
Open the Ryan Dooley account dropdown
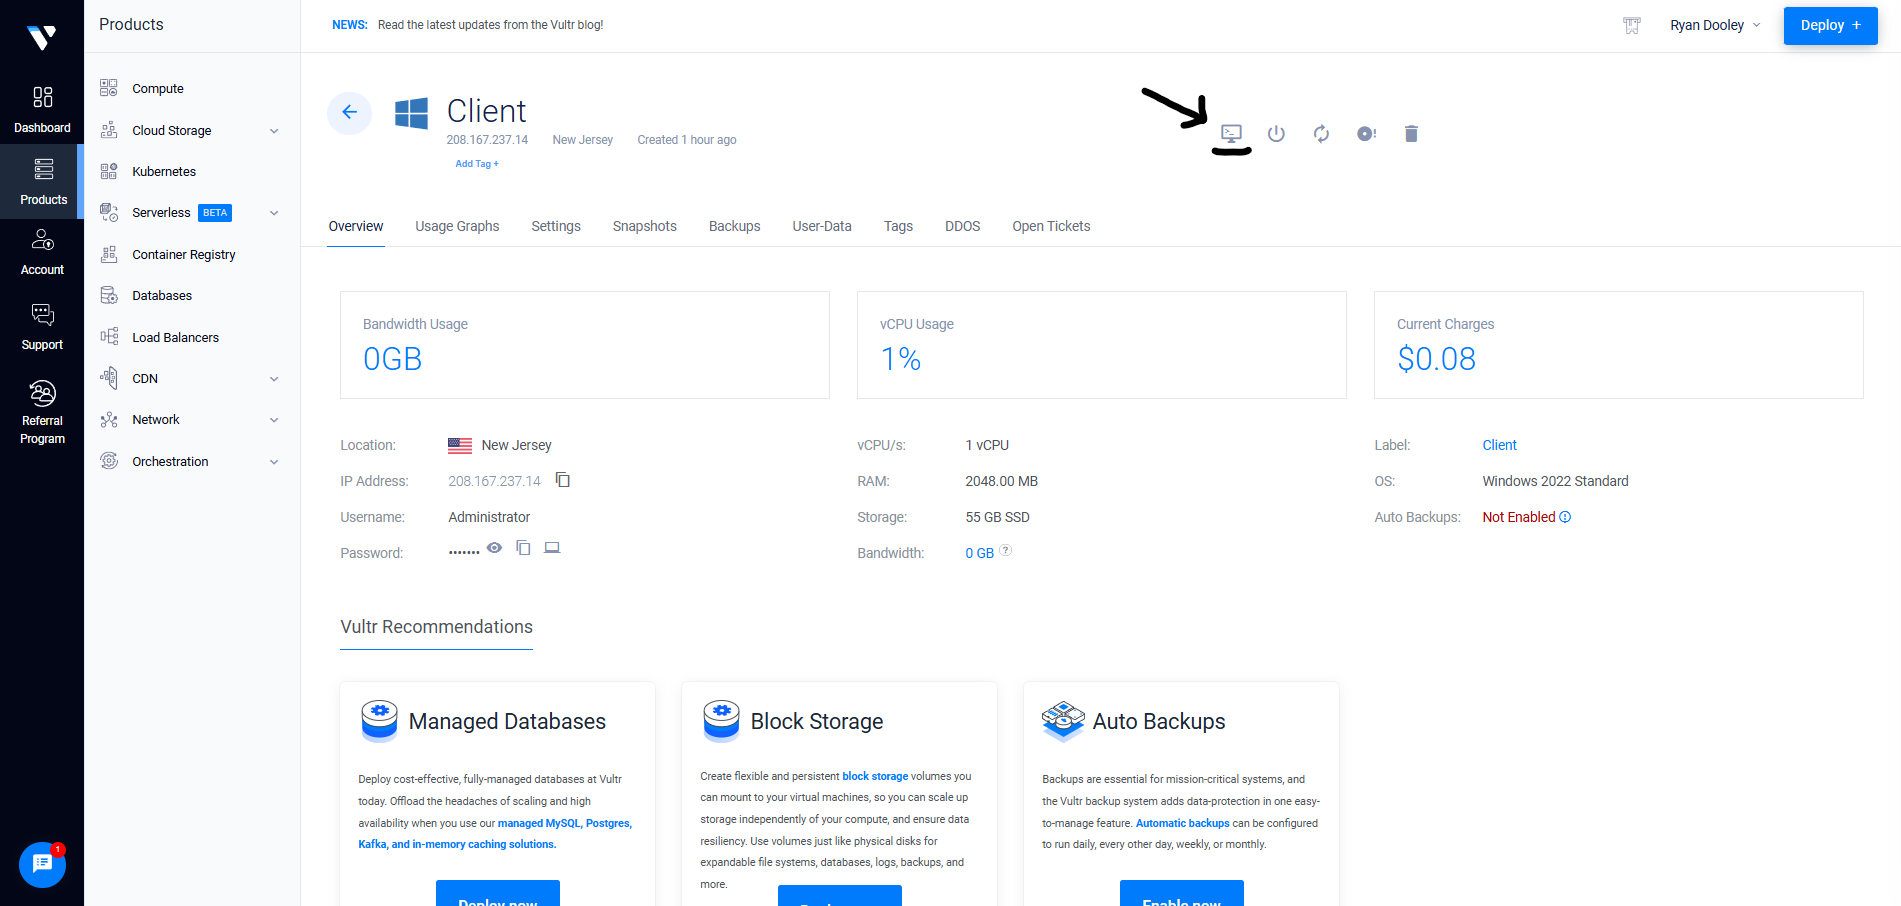(x=1715, y=25)
